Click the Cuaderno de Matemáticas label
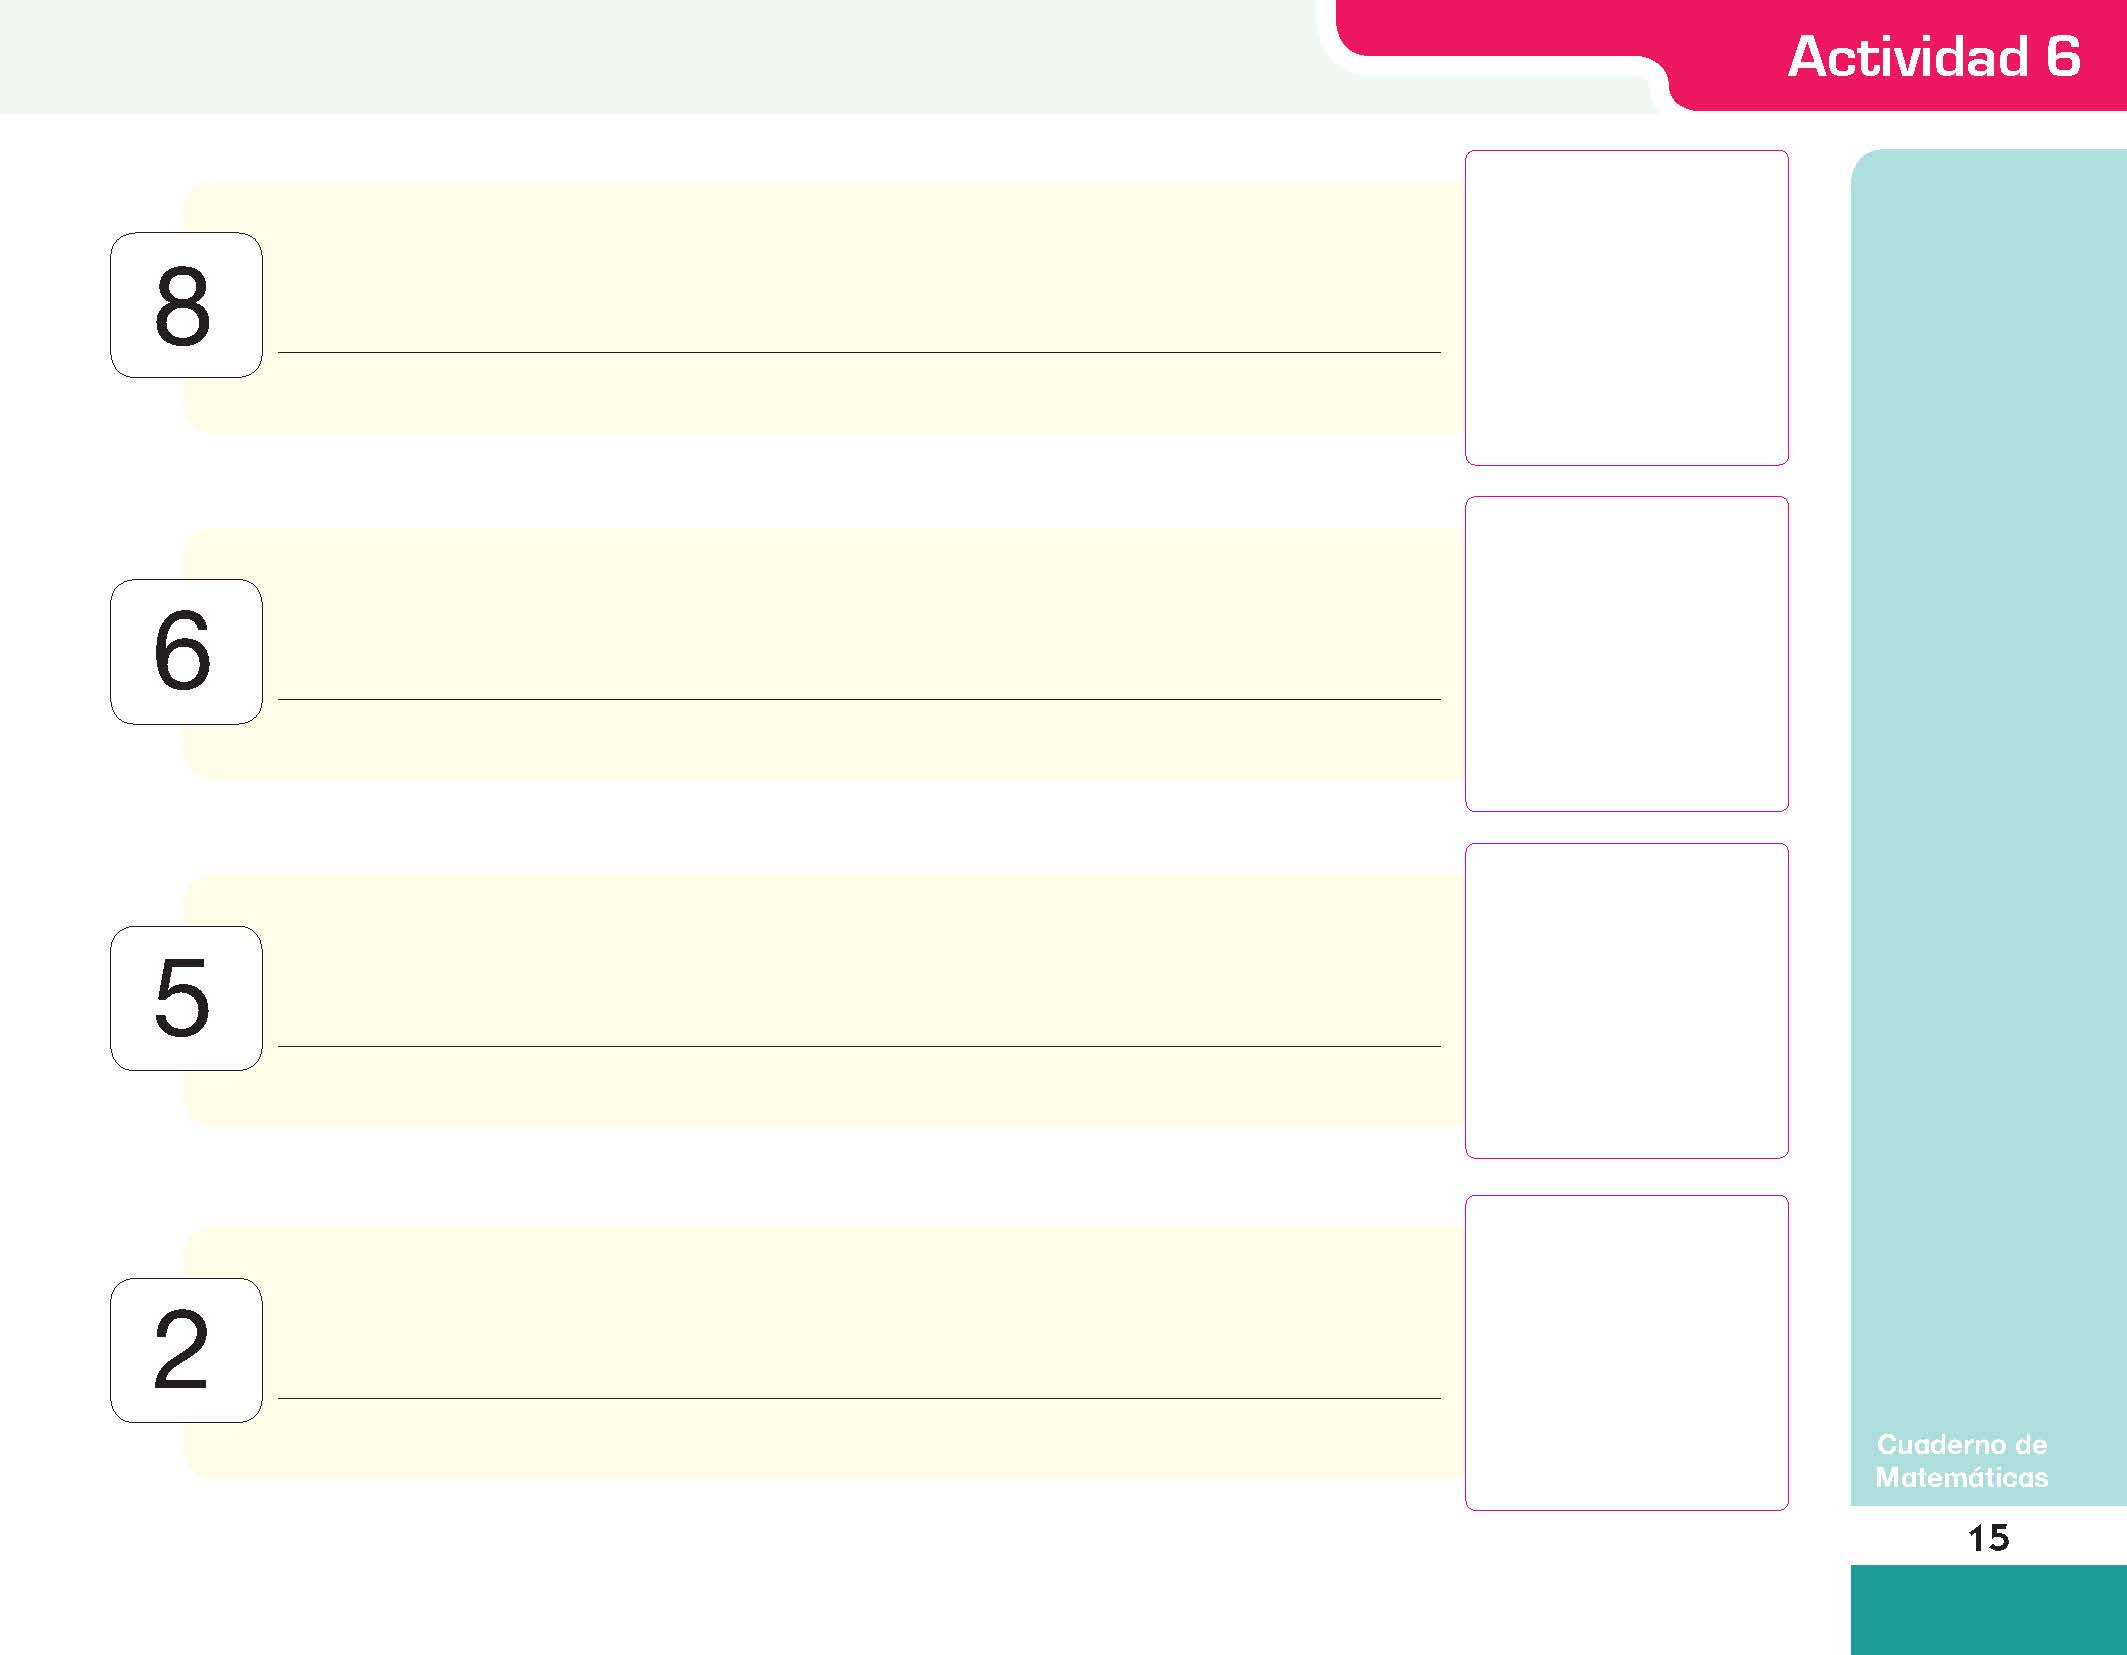 point(1961,1461)
